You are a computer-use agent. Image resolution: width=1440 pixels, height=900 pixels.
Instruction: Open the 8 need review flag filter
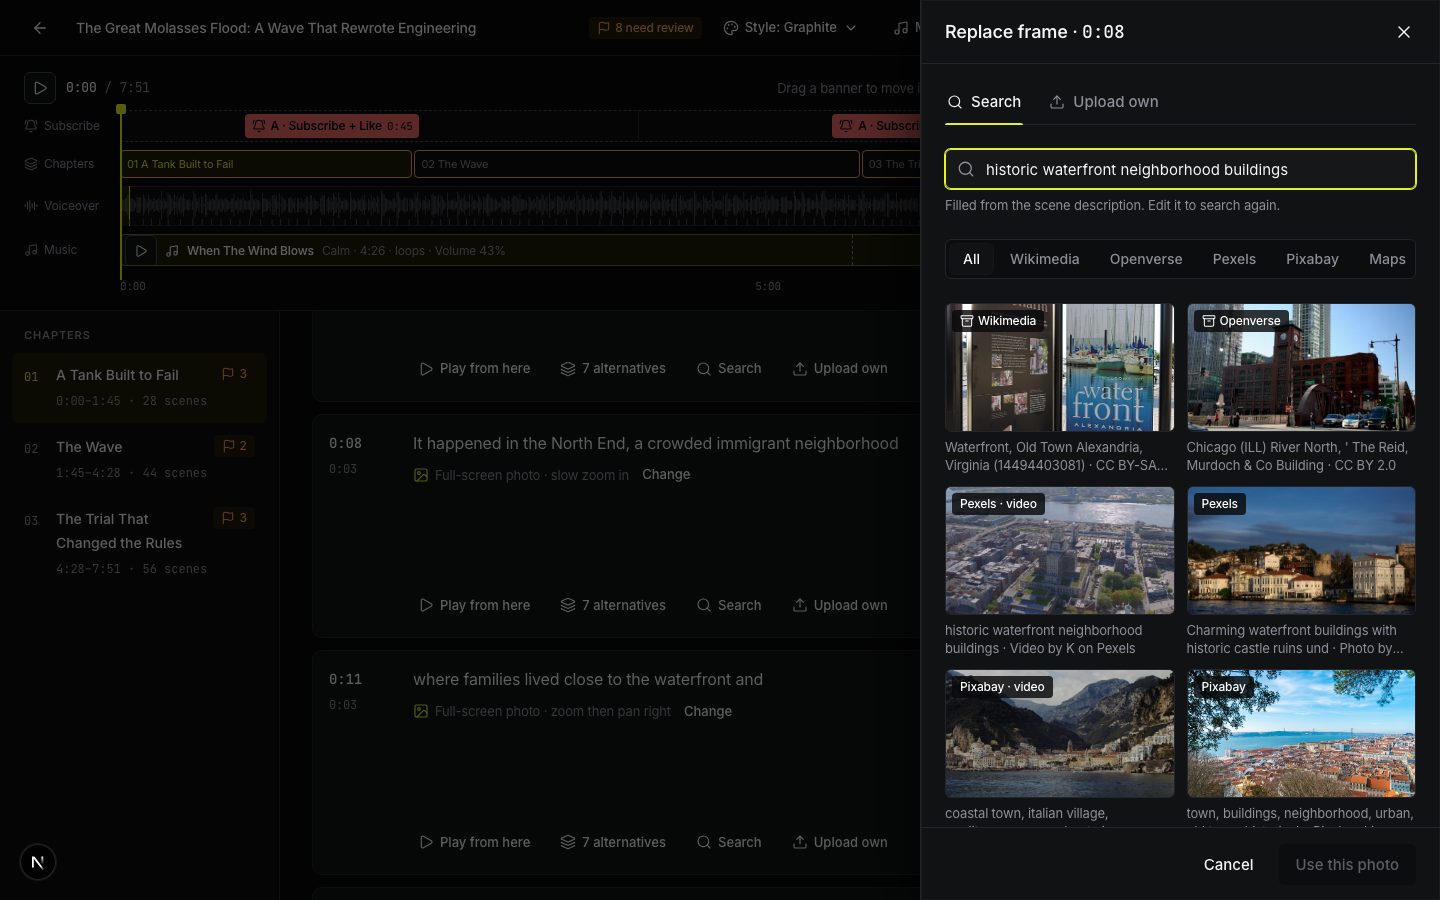point(645,28)
